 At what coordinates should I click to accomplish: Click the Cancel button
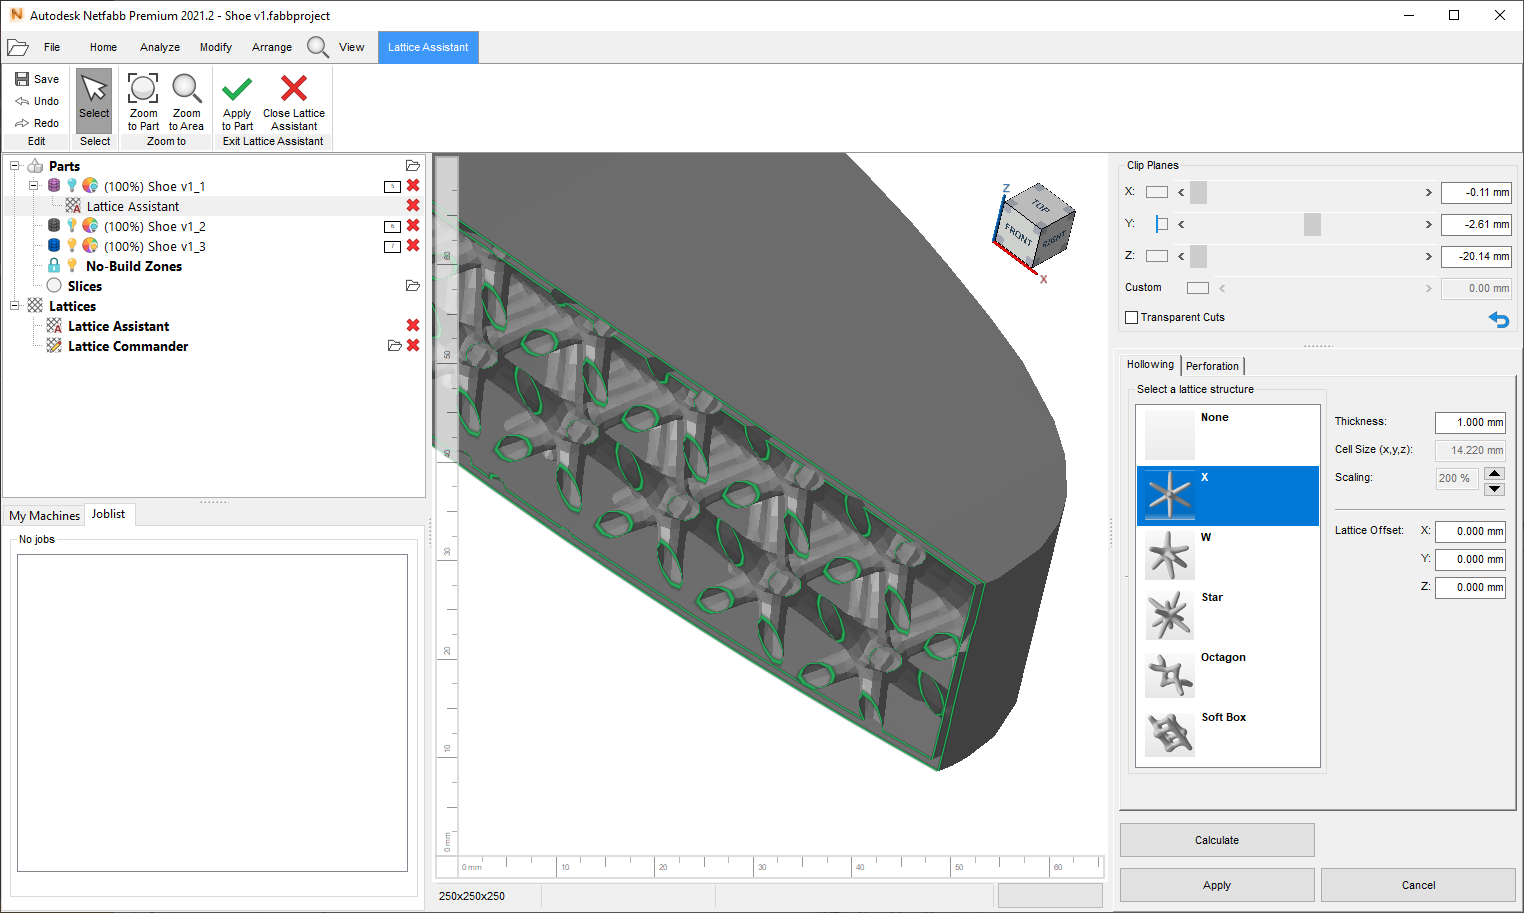[1418, 885]
